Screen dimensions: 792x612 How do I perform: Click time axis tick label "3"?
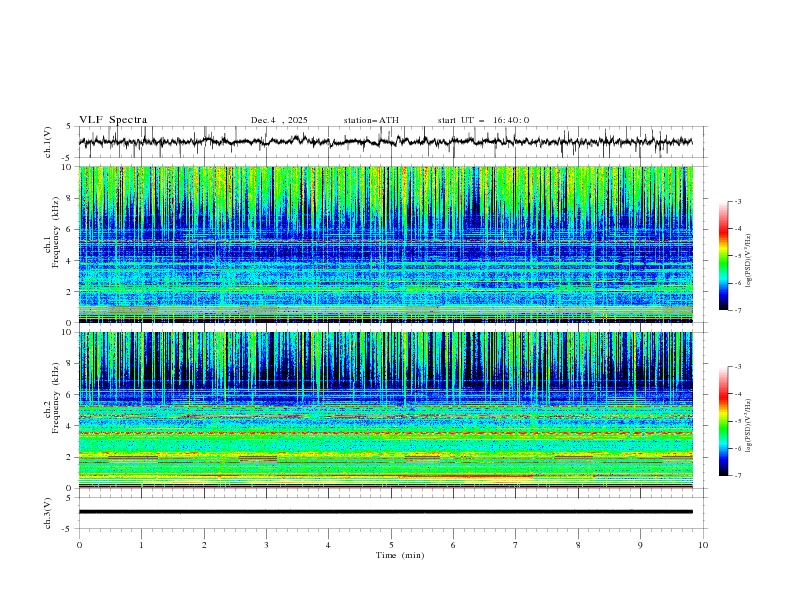266,545
